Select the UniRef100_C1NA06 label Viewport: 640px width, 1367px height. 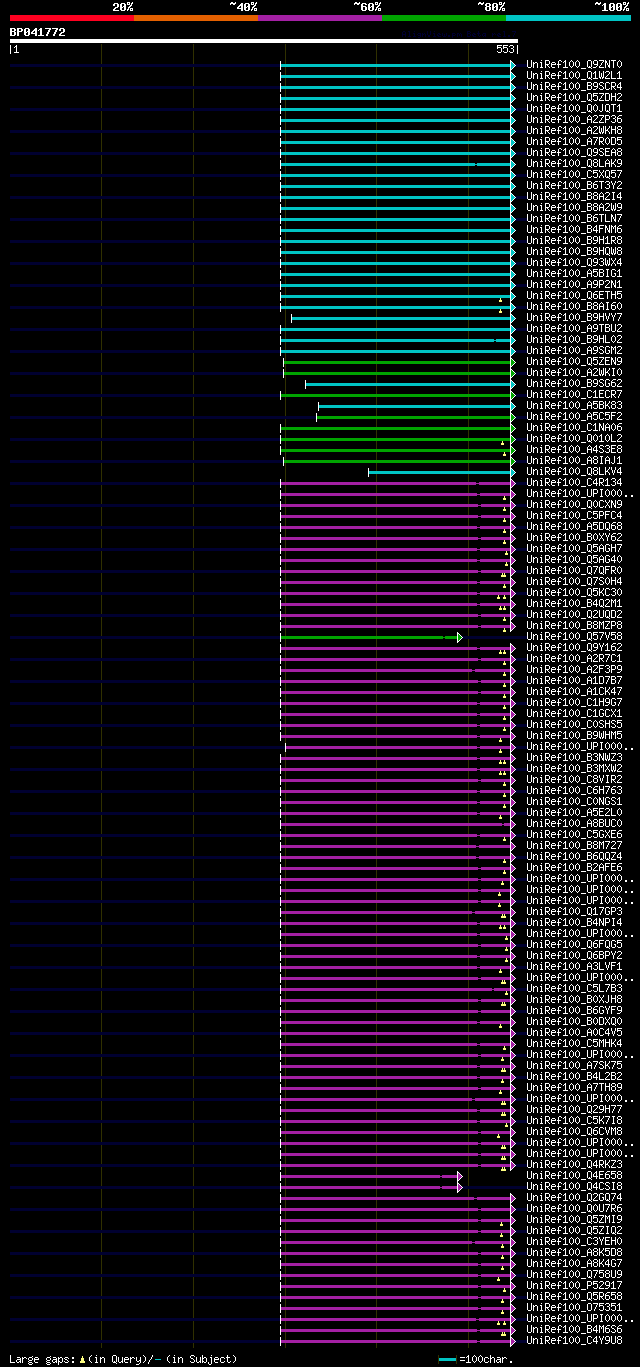click(574, 428)
